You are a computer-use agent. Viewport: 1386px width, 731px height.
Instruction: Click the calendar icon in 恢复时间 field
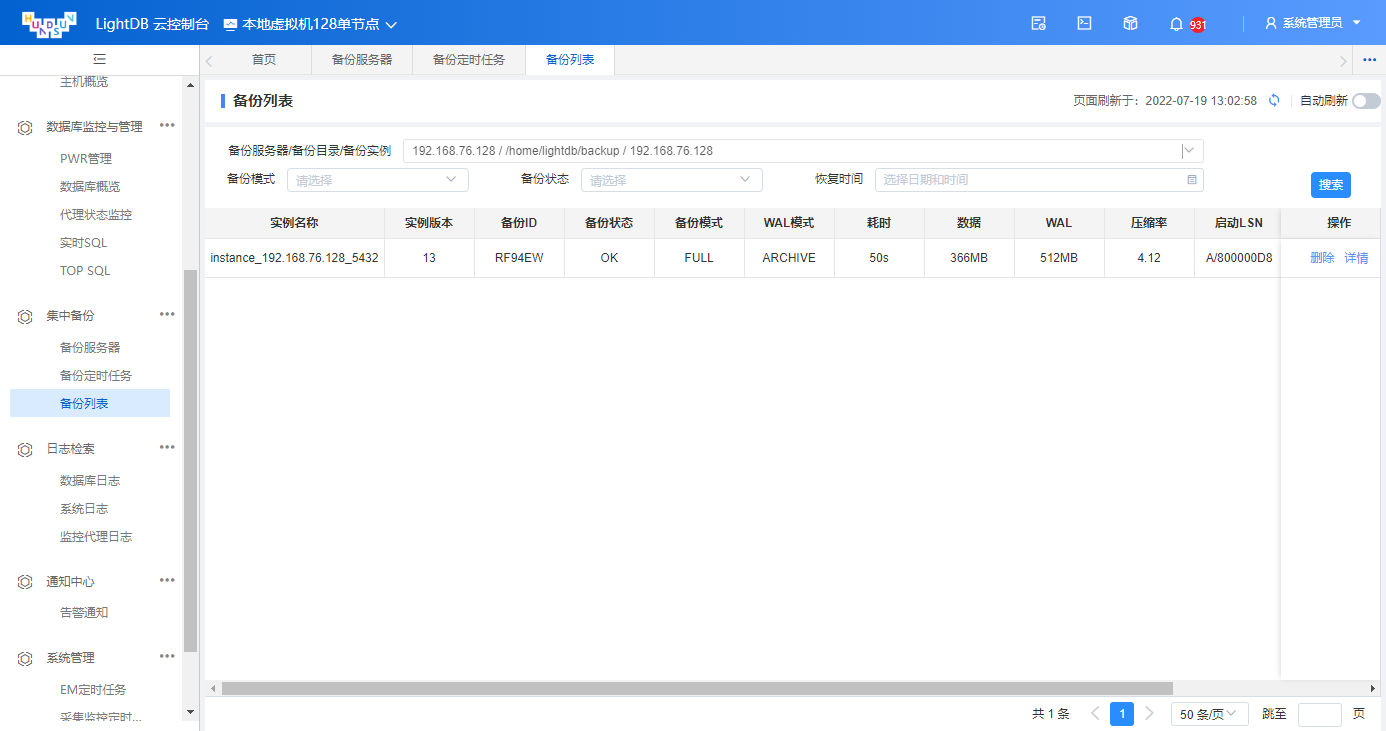[x=1192, y=180]
